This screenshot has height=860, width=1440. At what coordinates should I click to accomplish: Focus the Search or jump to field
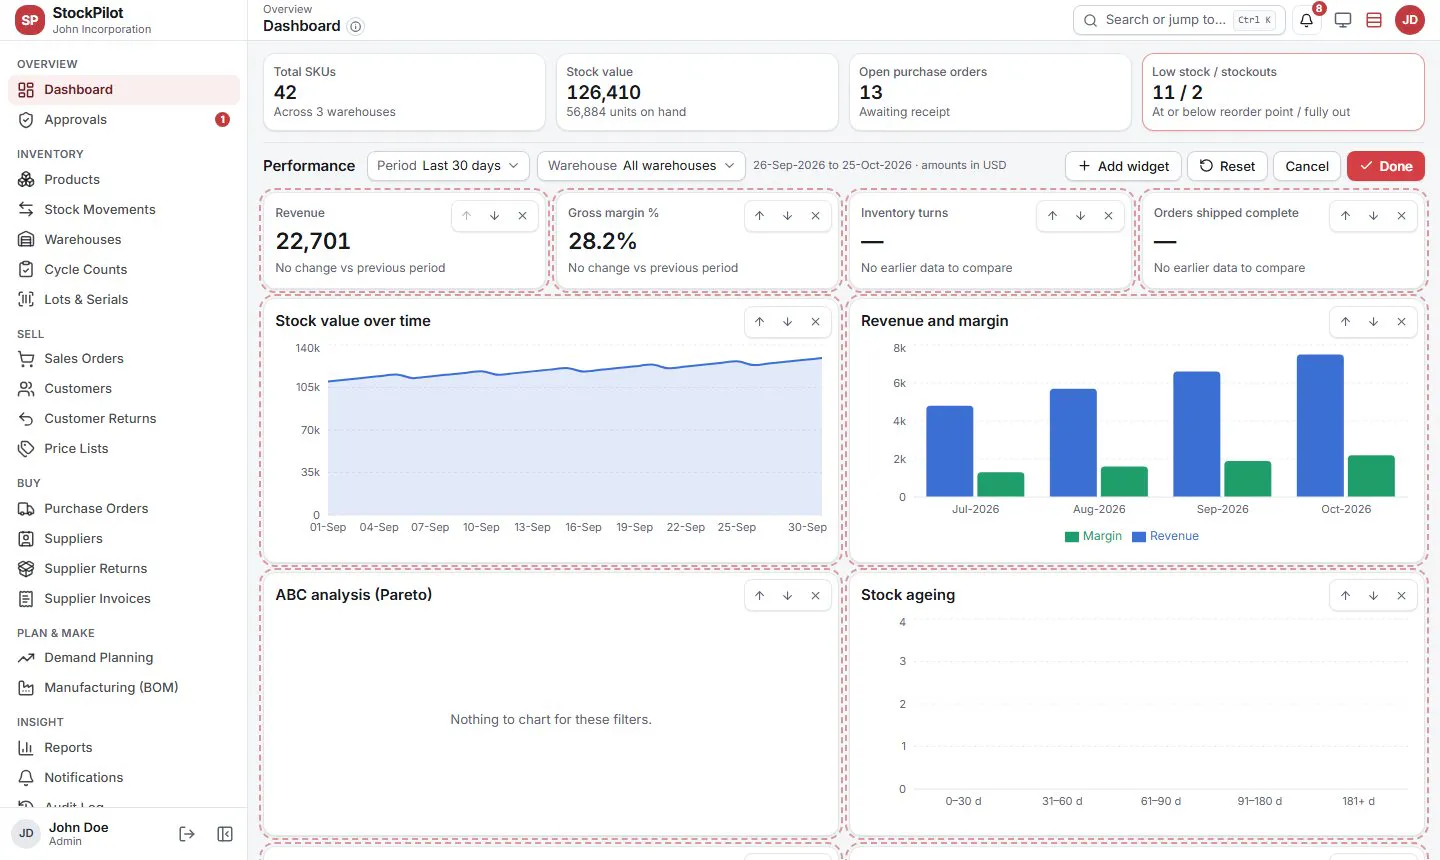(x=1179, y=20)
